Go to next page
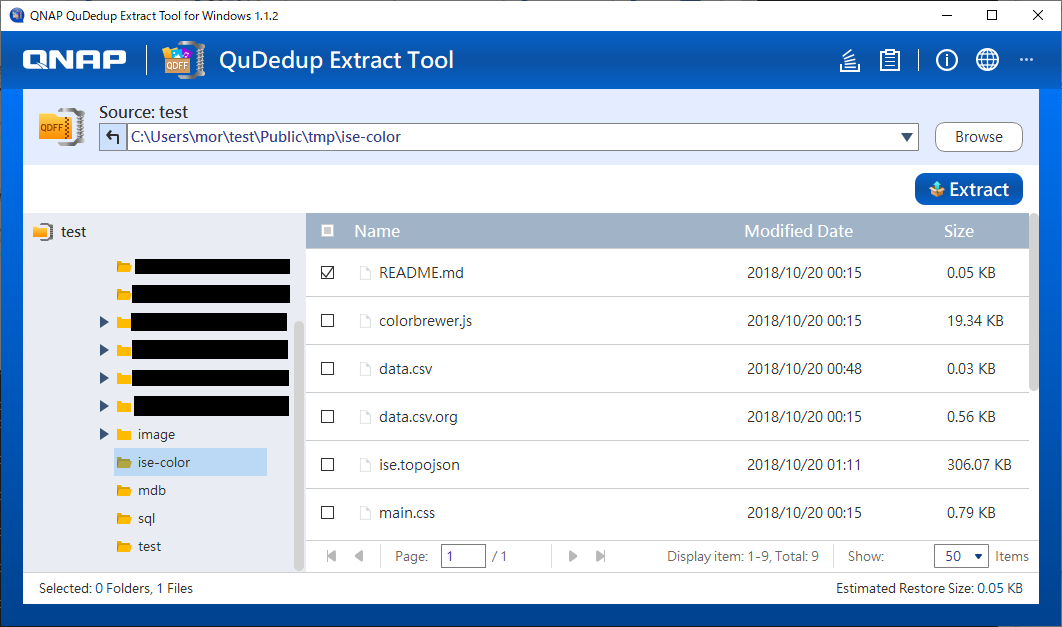 coord(573,556)
